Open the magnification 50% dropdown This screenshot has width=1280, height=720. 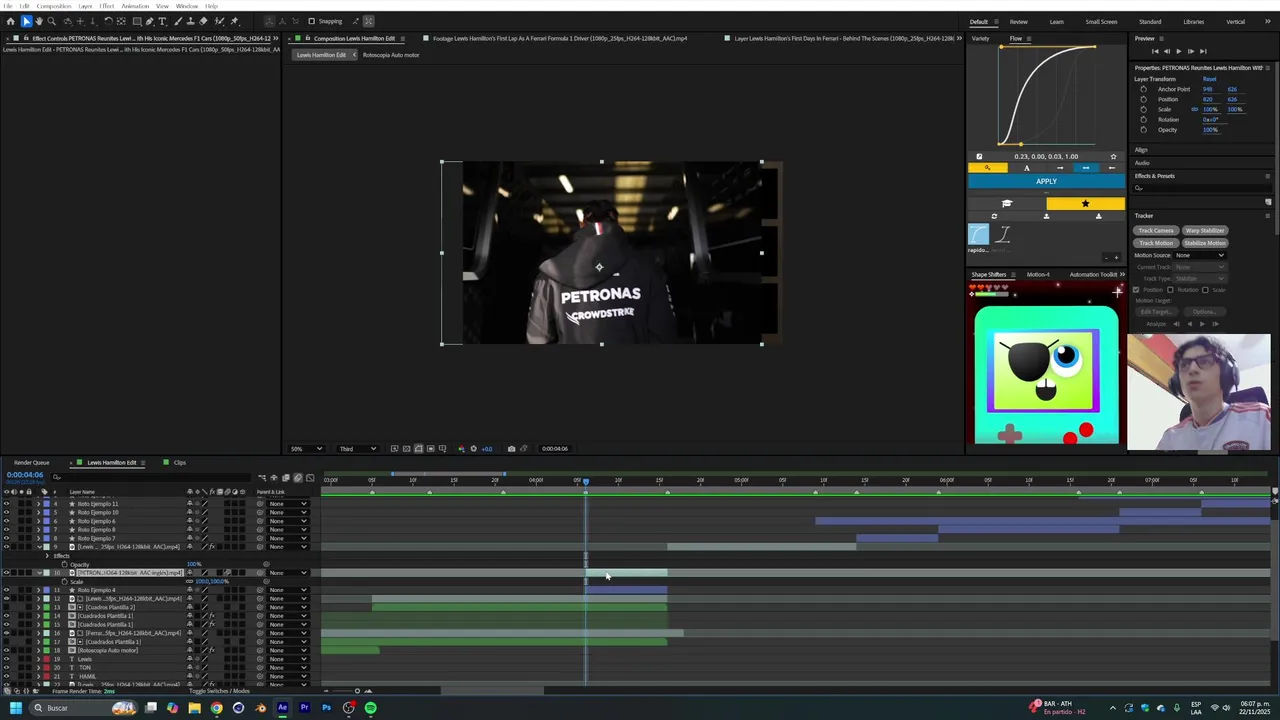tap(306, 449)
